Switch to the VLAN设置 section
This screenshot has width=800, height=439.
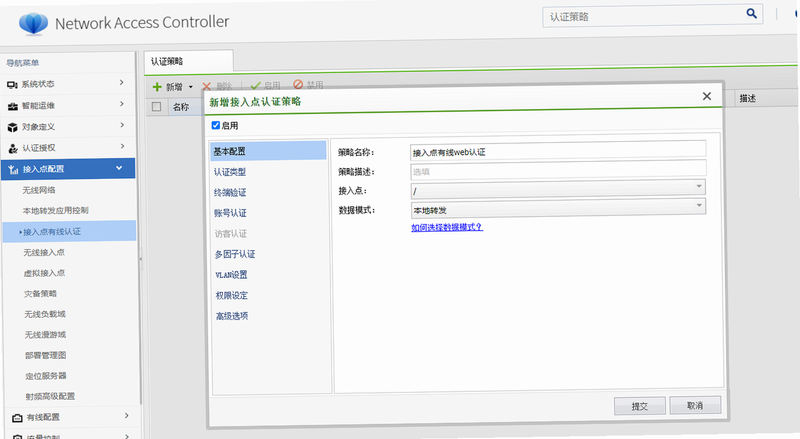point(231,275)
